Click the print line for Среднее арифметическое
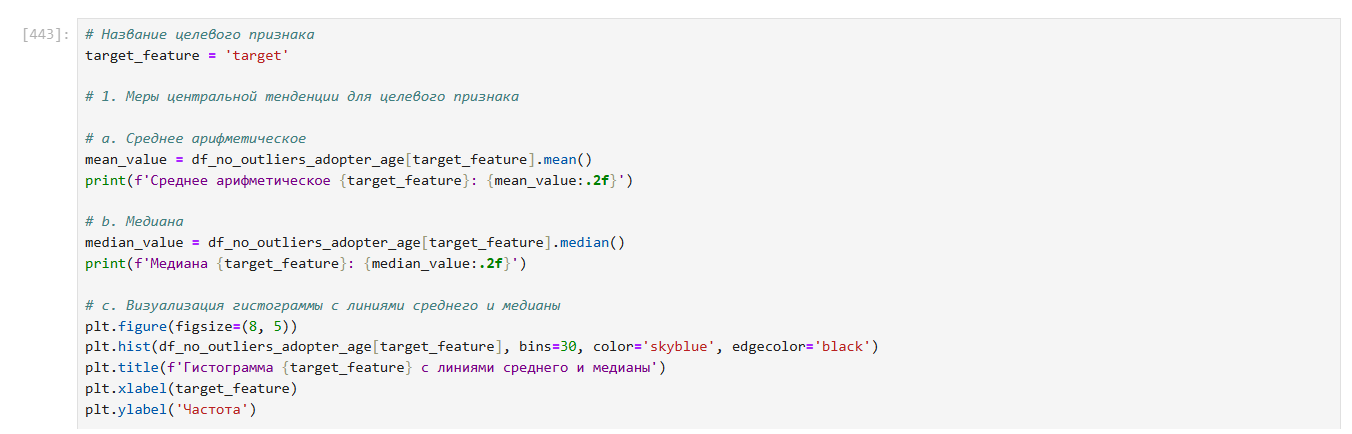Viewport: 1352px width, 434px height. [x=360, y=181]
